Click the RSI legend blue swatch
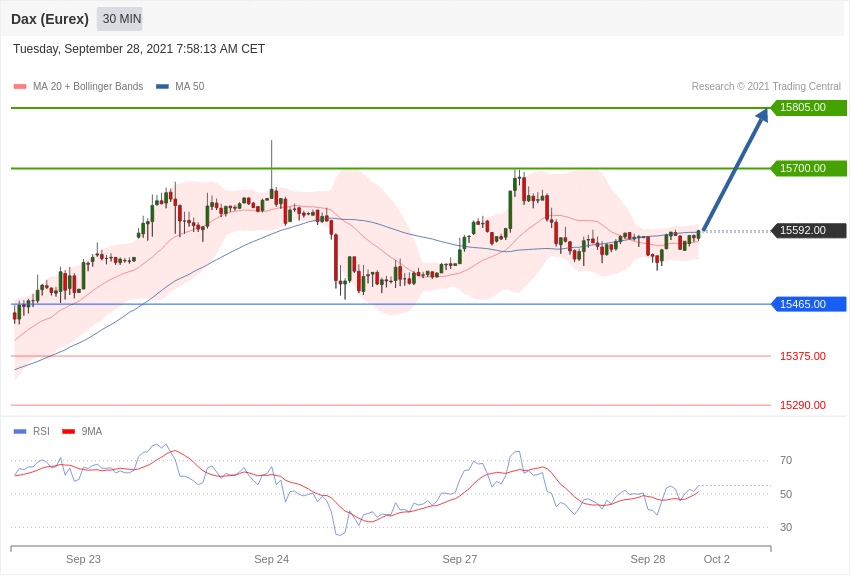This screenshot has height=576, width=850. 20,432
